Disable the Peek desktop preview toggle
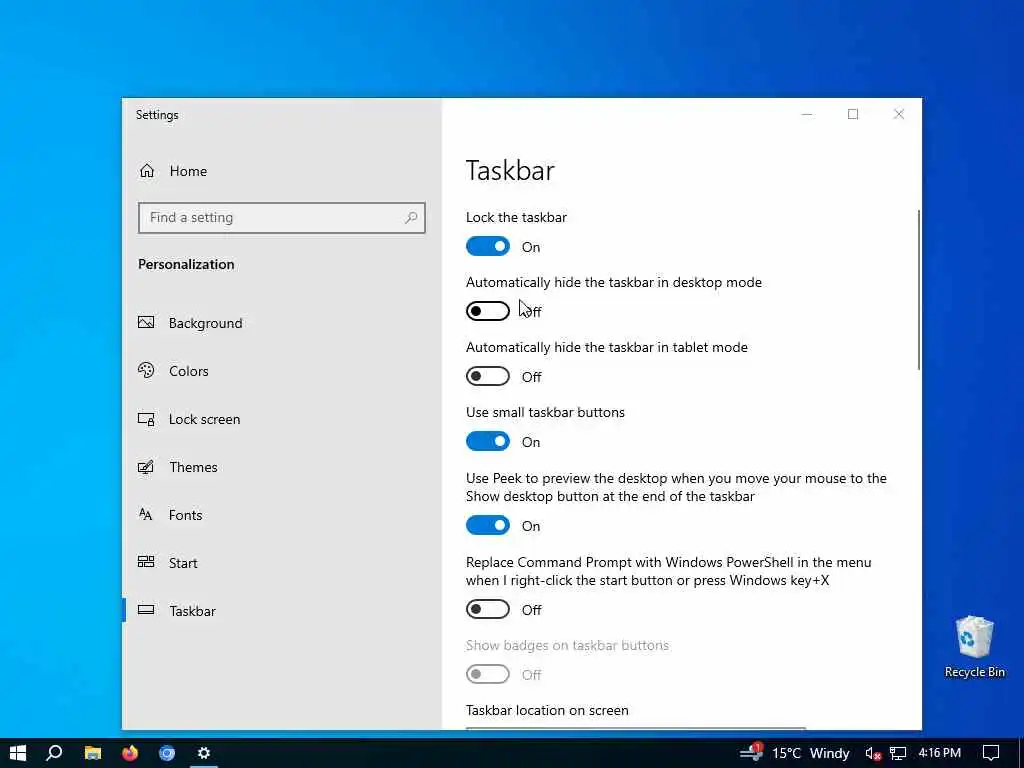Image resolution: width=1024 pixels, height=768 pixels. (x=488, y=525)
